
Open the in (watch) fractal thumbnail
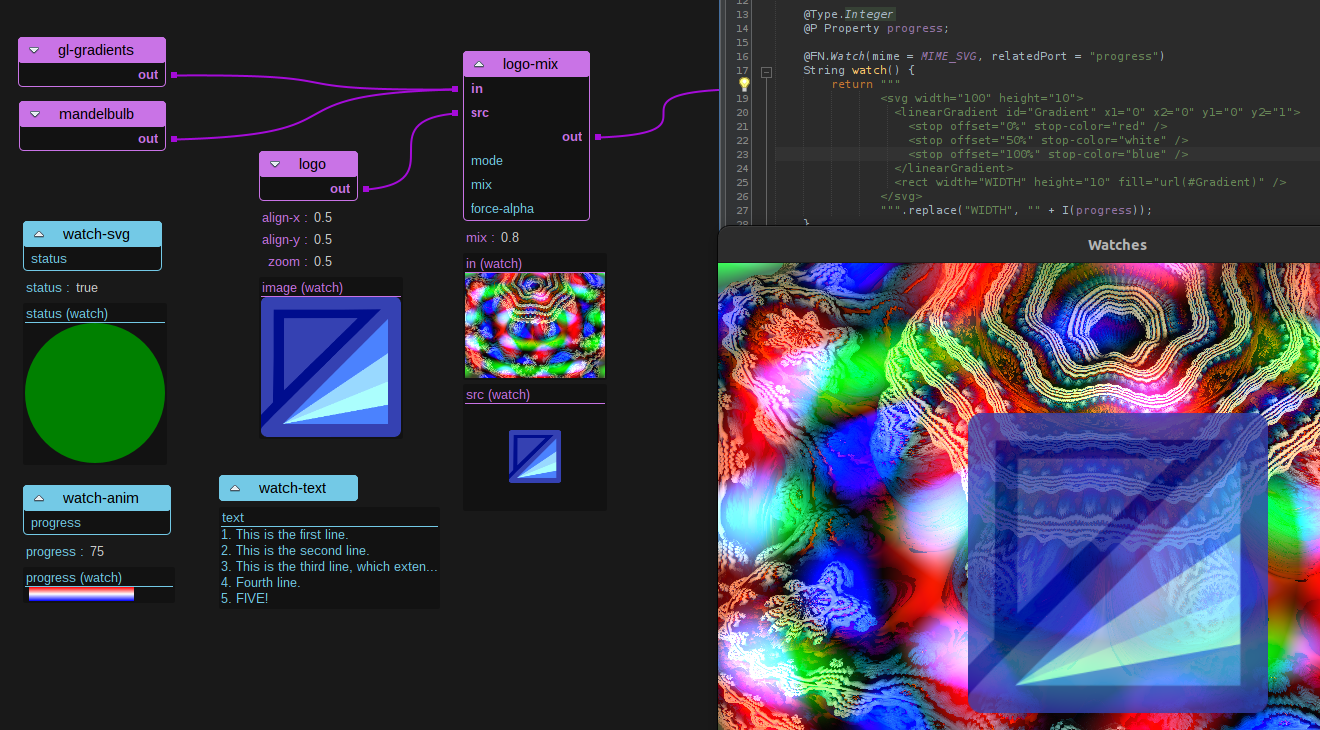click(535, 325)
